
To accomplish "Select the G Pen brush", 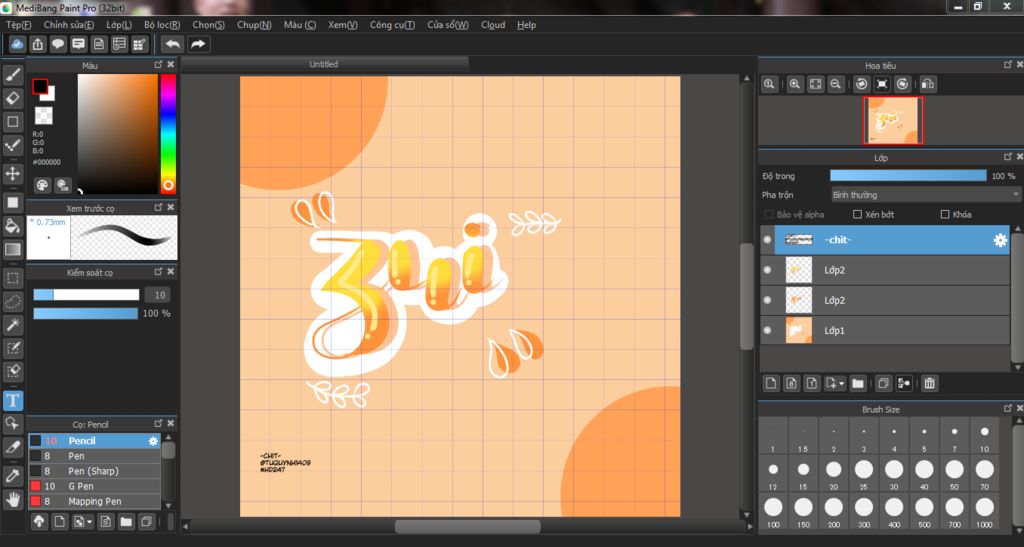I will pos(94,486).
